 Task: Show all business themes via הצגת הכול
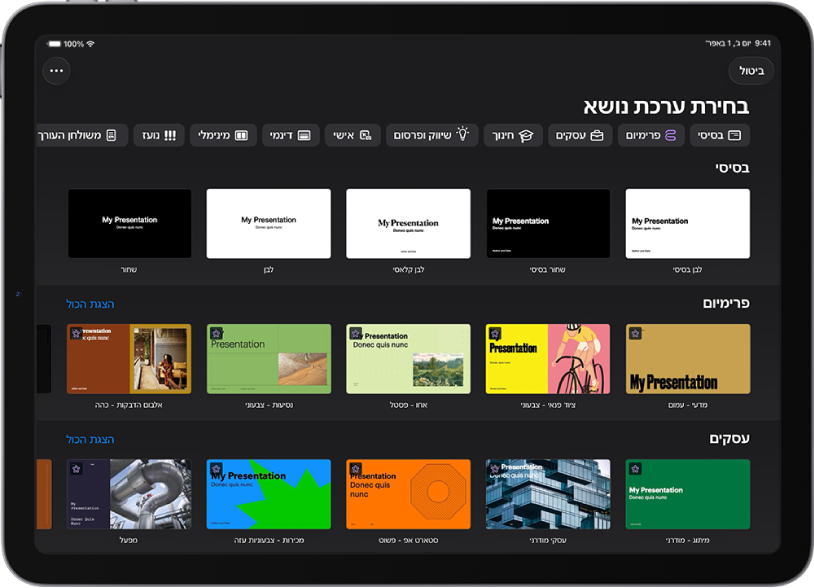click(90, 440)
